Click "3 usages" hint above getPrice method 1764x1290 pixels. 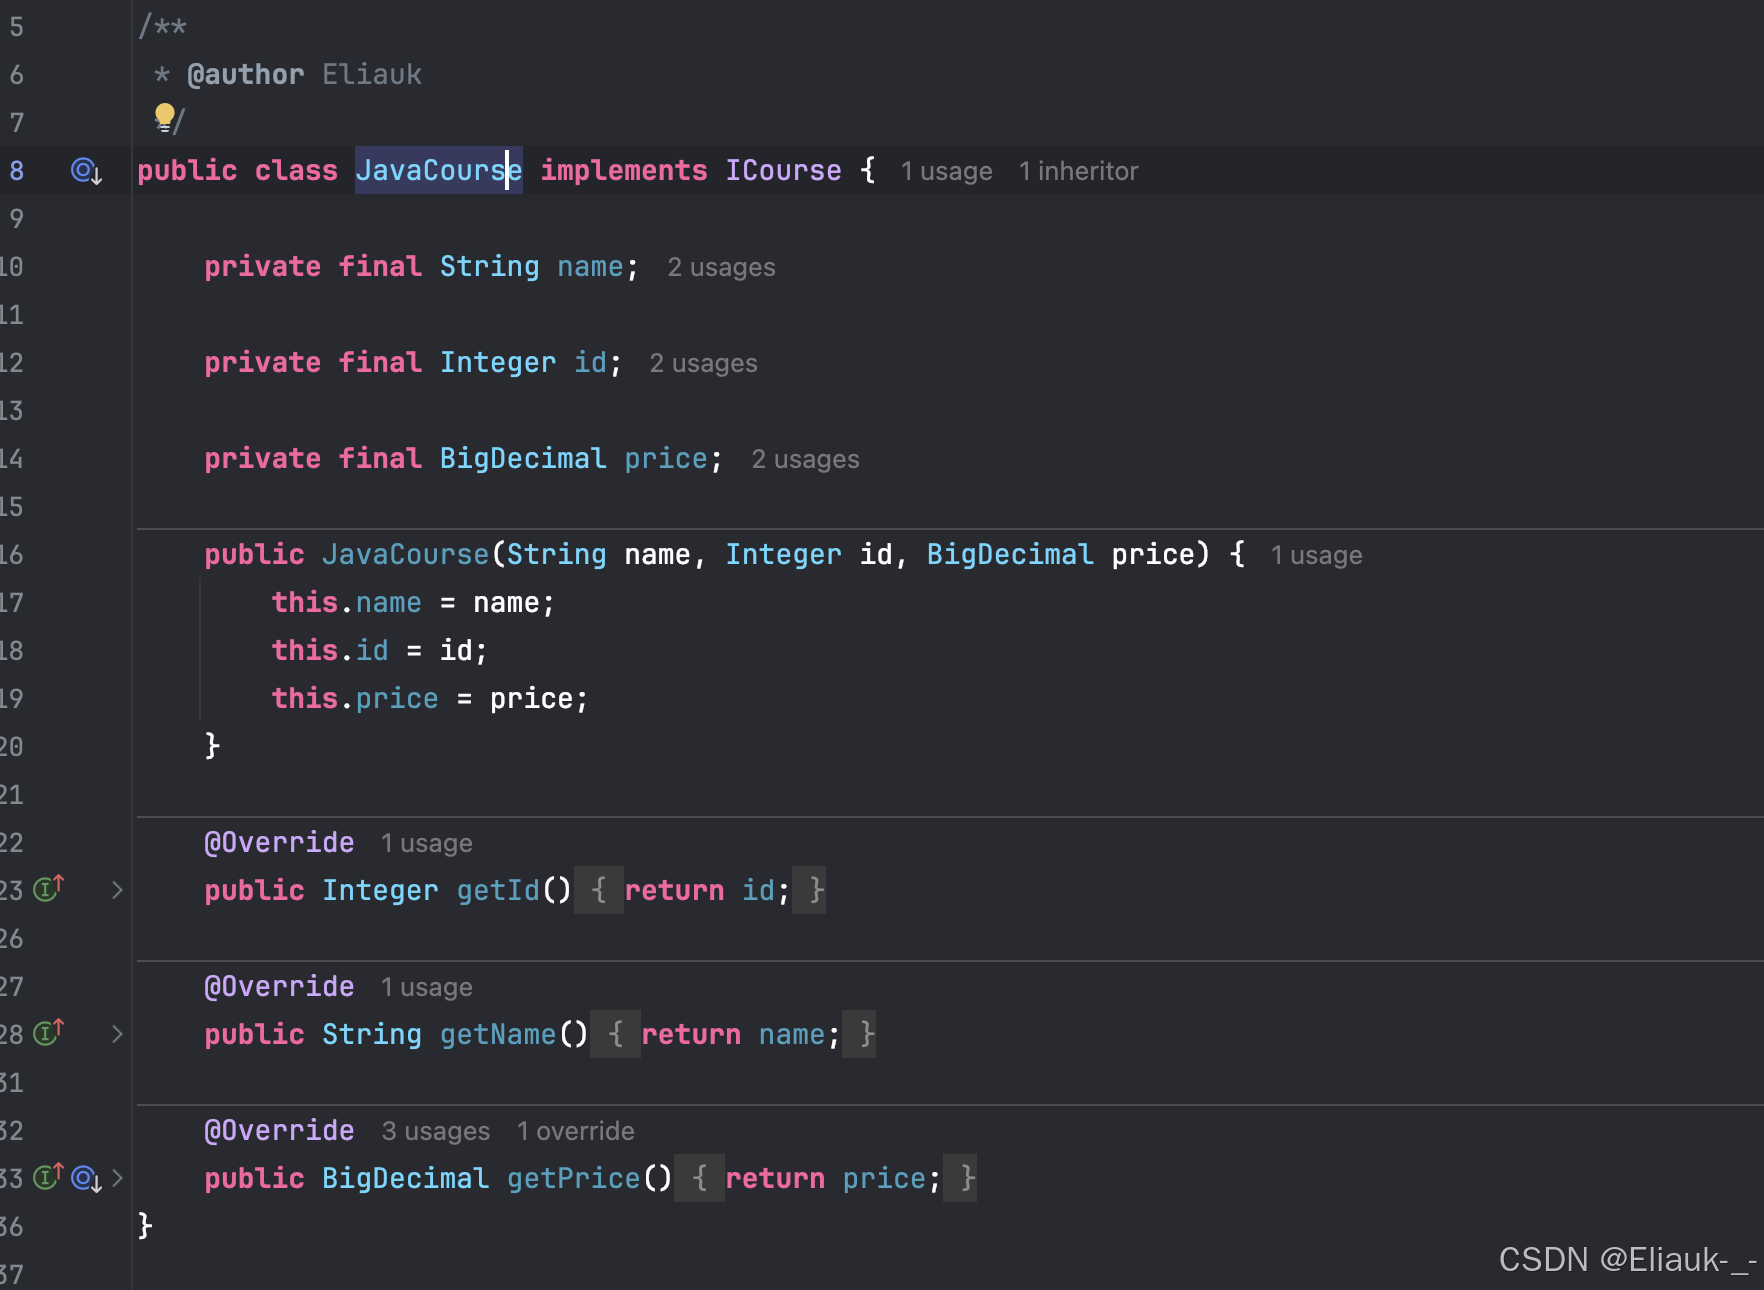(x=435, y=1131)
